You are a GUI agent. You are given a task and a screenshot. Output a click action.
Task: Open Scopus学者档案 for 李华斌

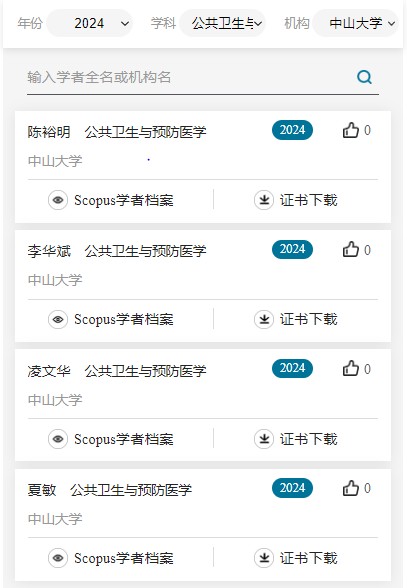pos(124,320)
